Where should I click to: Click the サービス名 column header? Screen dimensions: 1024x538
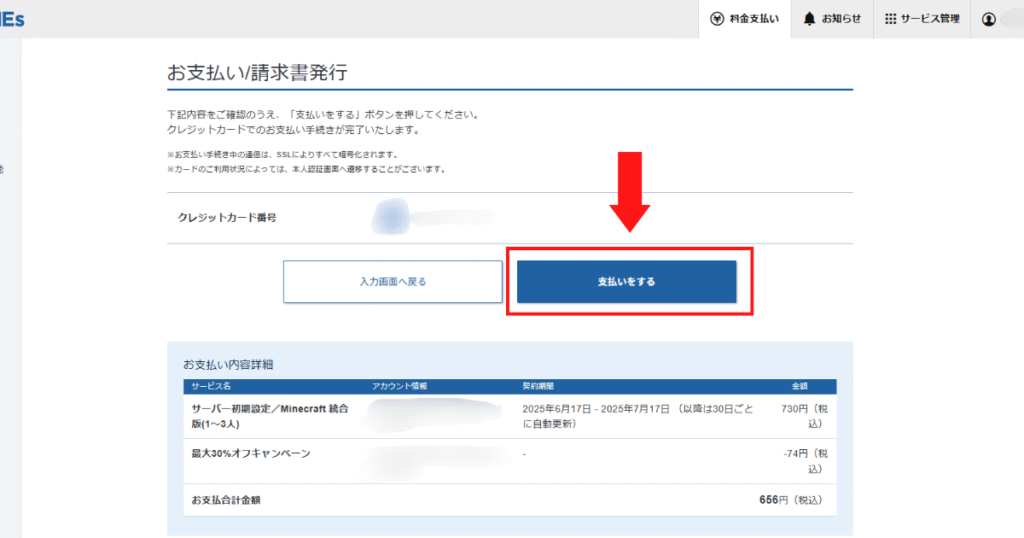tap(212, 386)
